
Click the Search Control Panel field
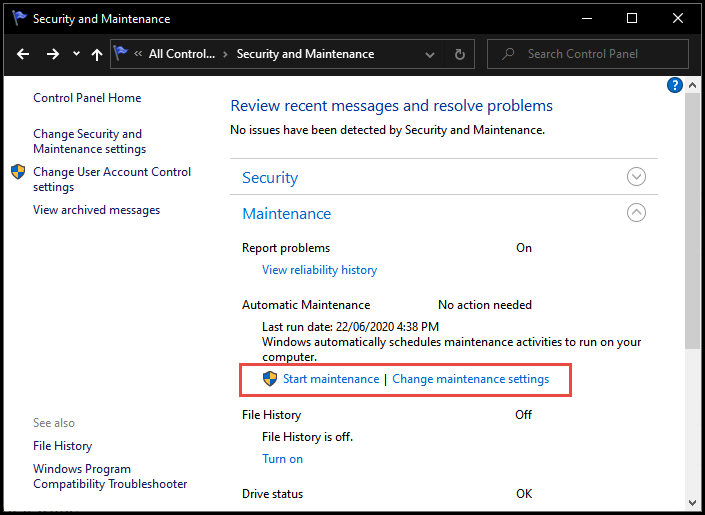pyautogui.click(x=588, y=54)
